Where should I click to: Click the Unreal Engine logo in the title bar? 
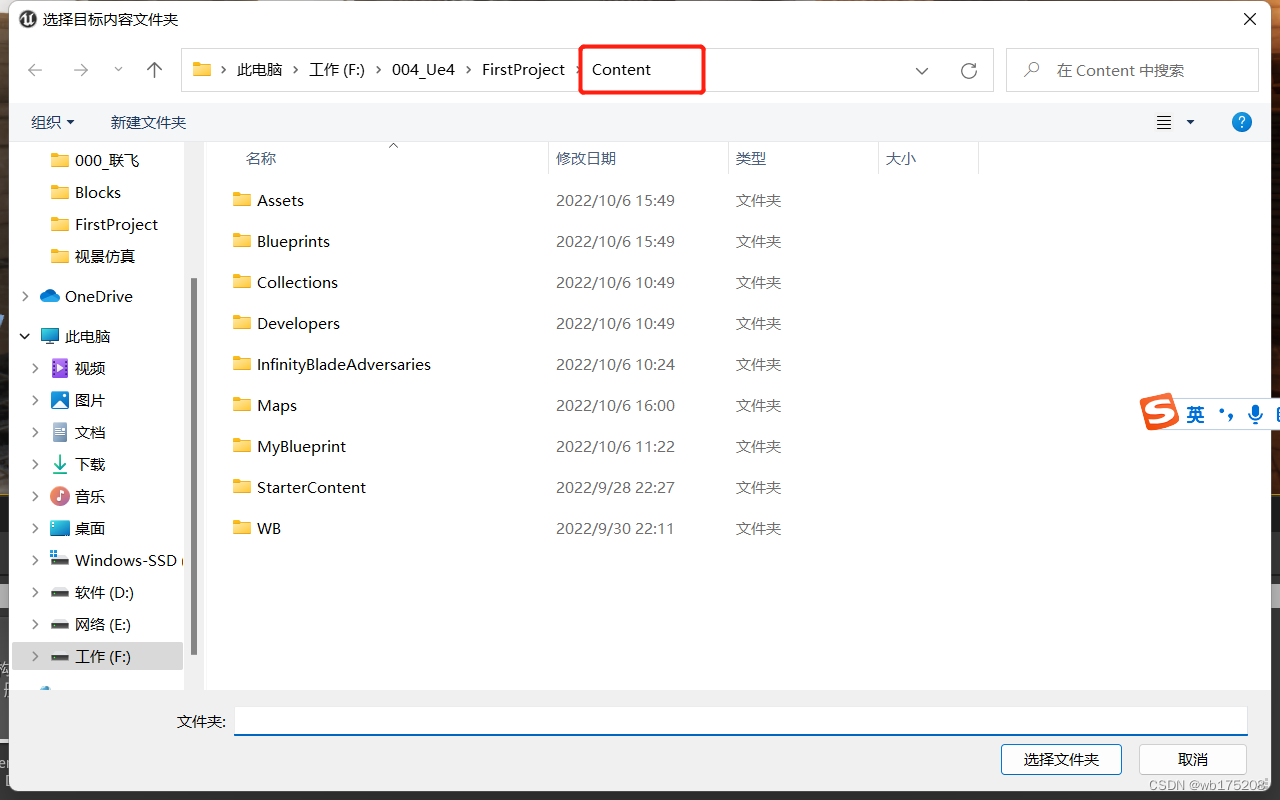(28, 19)
